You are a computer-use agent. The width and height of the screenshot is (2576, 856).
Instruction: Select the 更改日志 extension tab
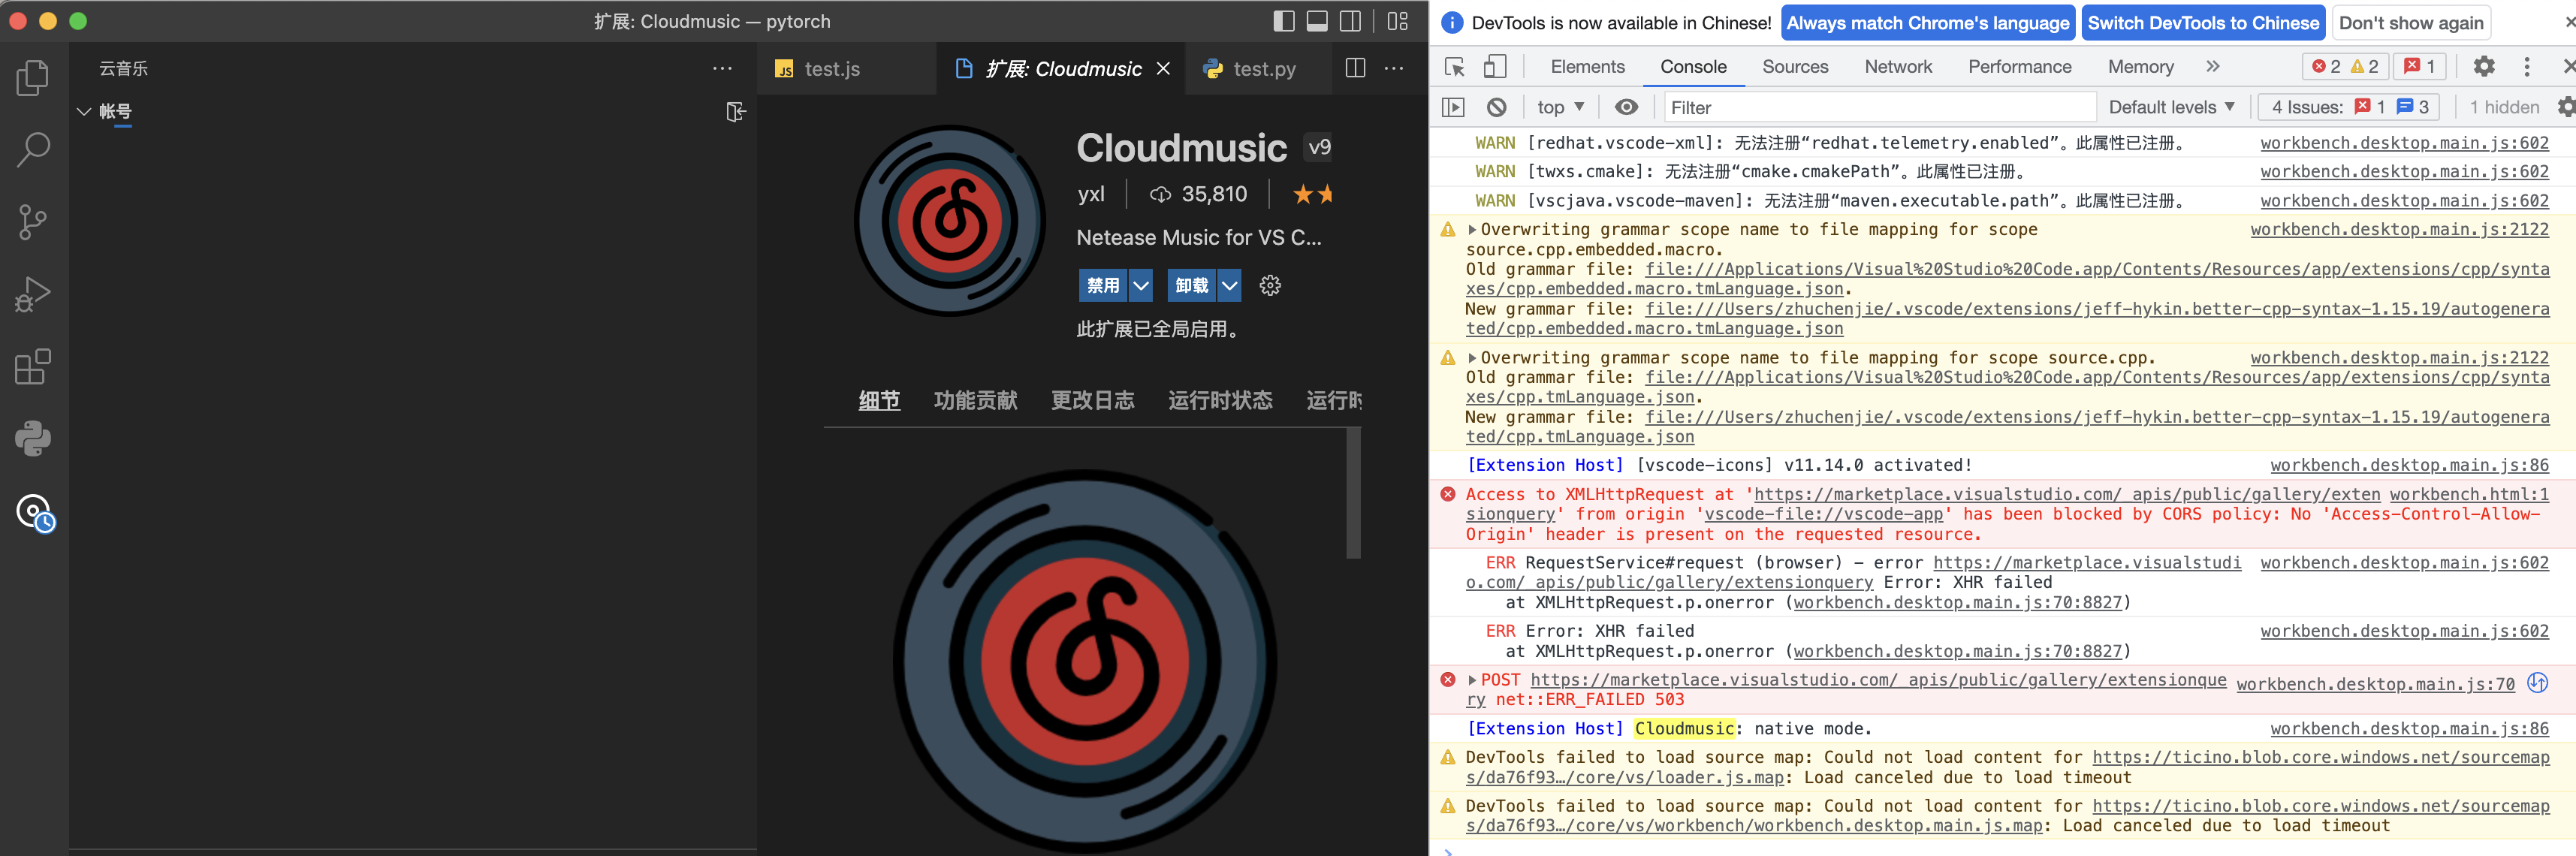coord(1092,401)
